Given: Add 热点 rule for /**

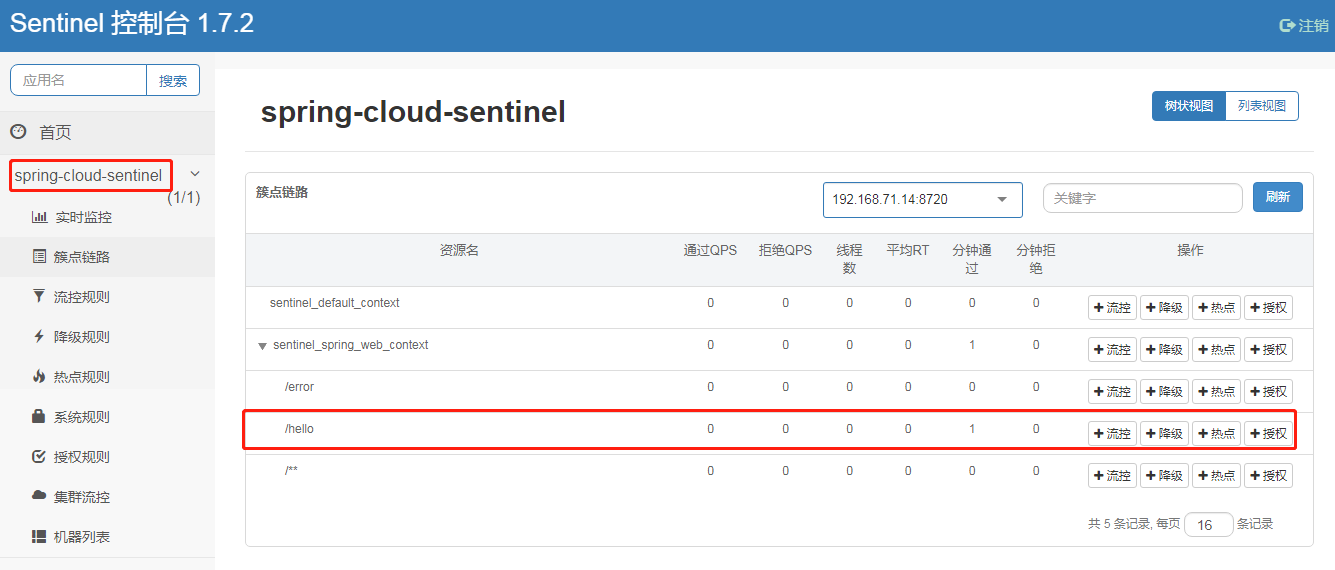Looking at the screenshot, I should [1216, 476].
